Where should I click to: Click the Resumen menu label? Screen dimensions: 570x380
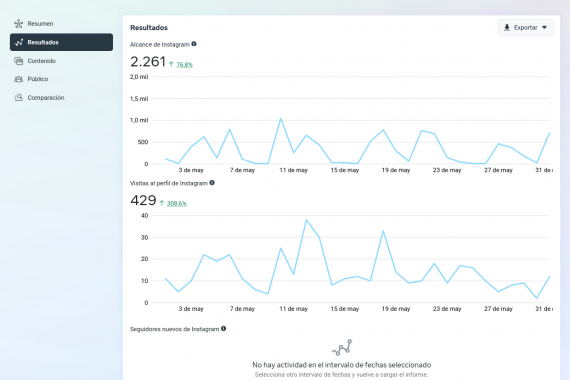(x=40, y=24)
